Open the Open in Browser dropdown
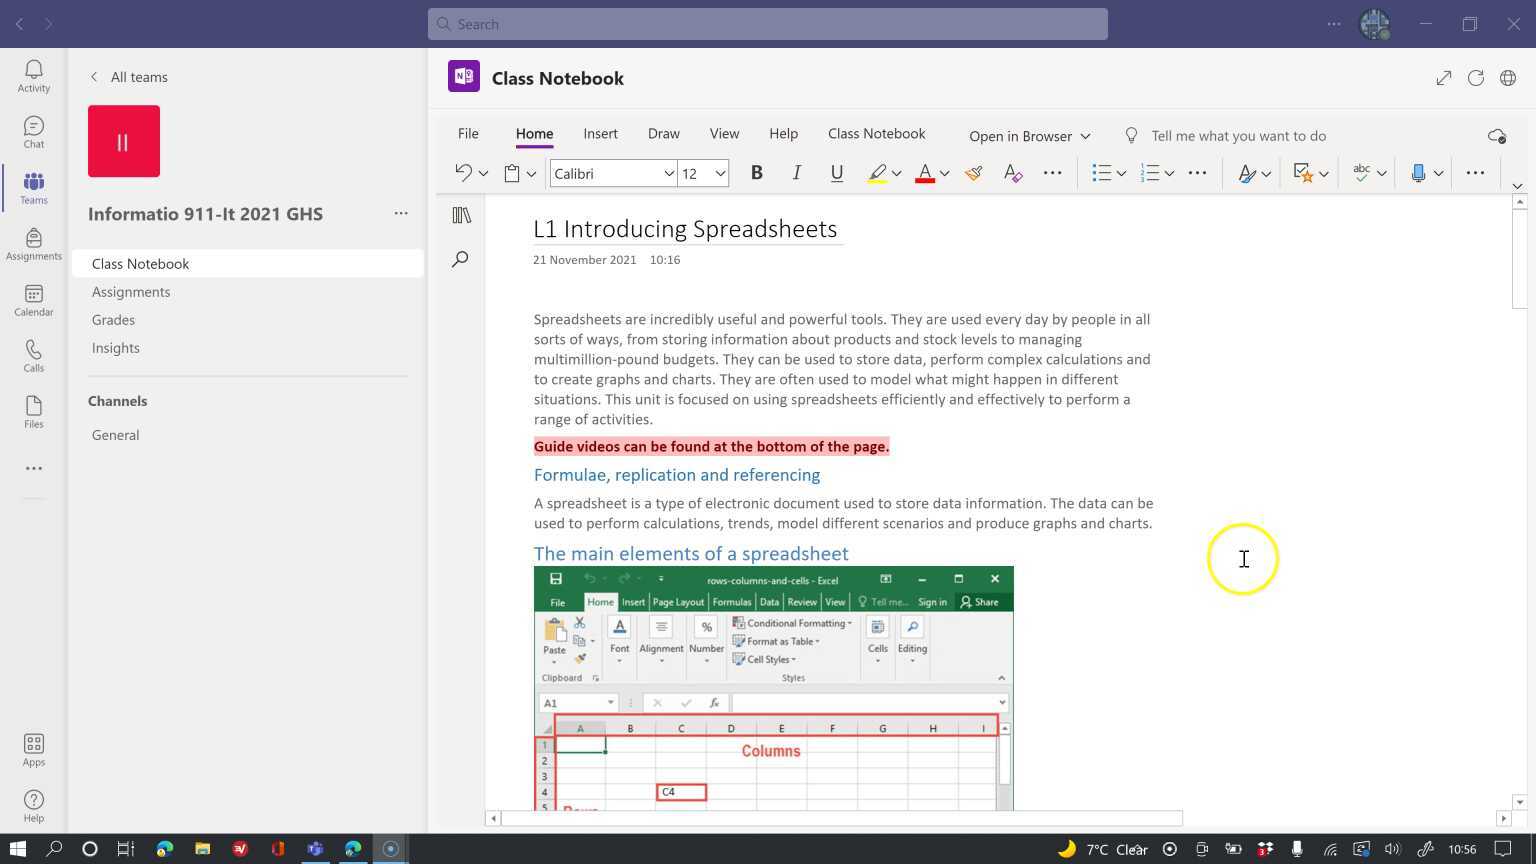The height and width of the screenshot is (864, 1536). pyautogui.click(x=1028, y=135)
